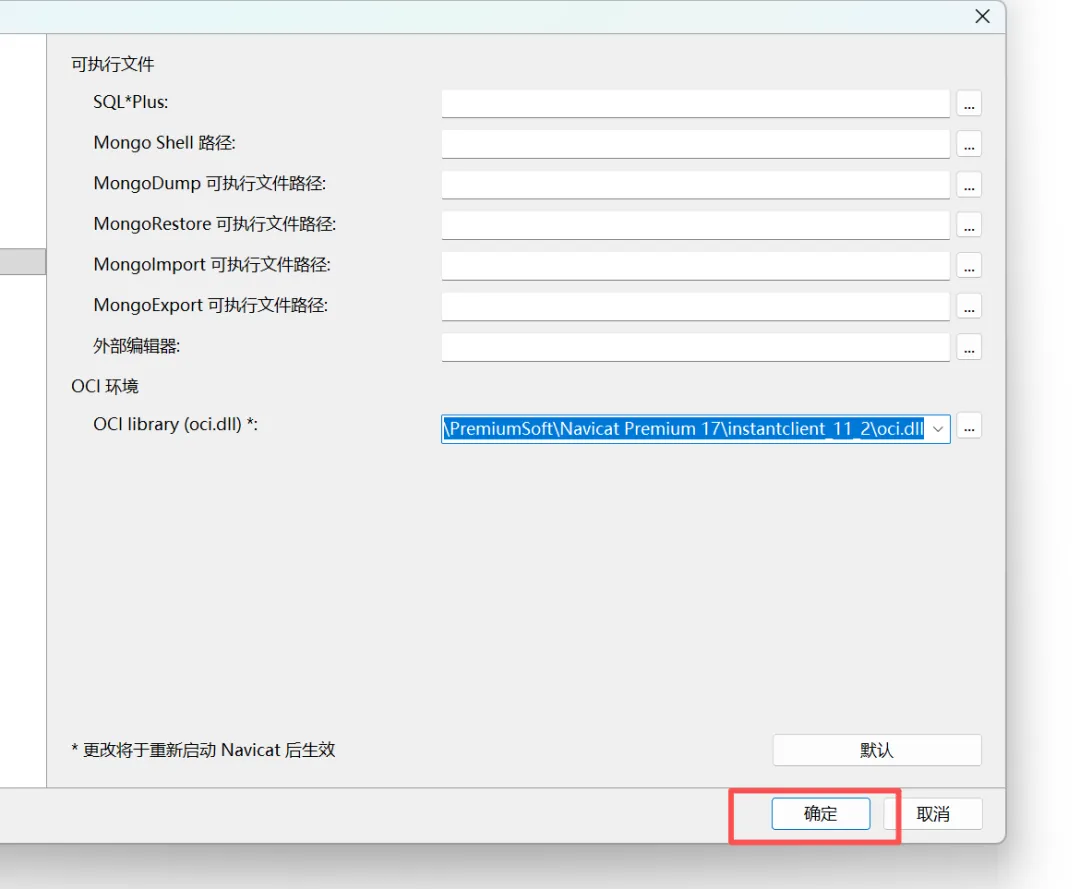Browse for the MongoRestore executable path
The image size is (1080, 889).
[968, 225]
